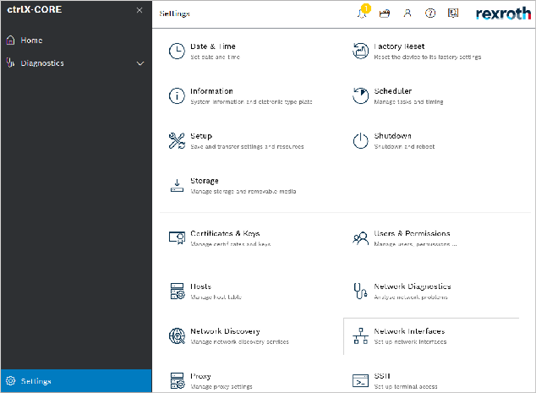Click the Home house icon in sidebar
Viewport: 536px width, 393px height.
[11, 40]
